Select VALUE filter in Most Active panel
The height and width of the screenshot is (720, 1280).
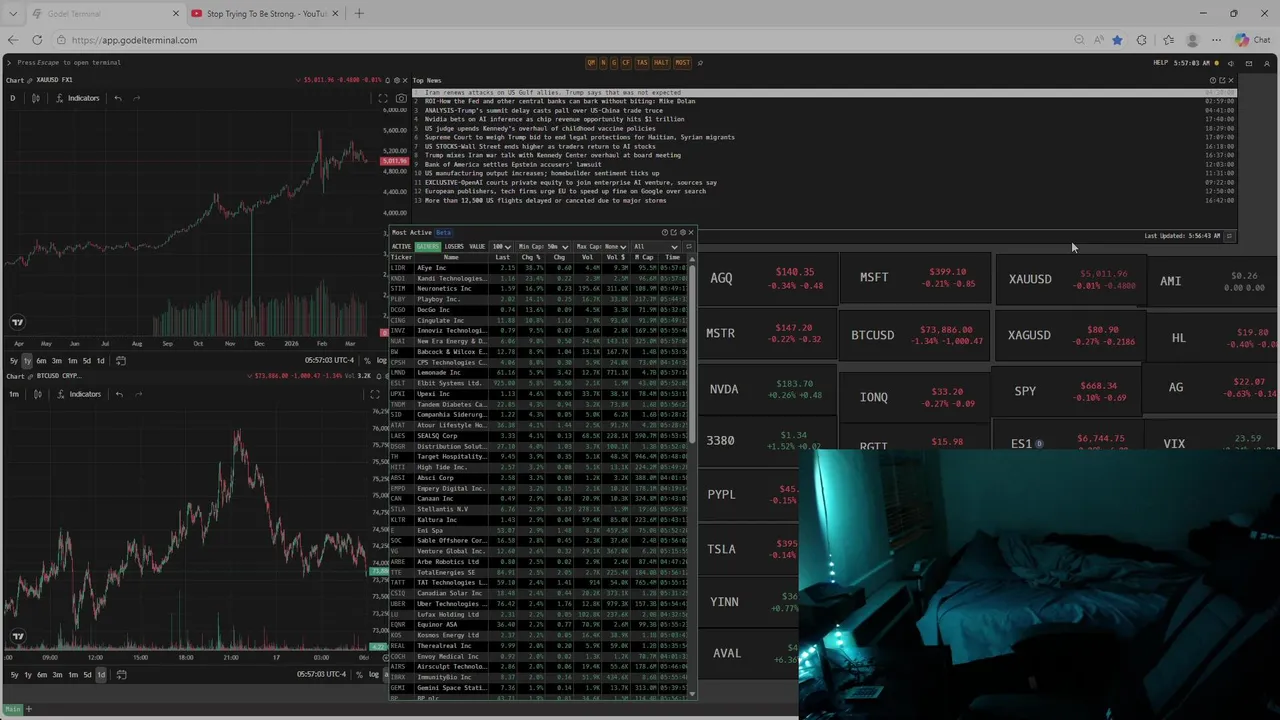tap(477, 246)
